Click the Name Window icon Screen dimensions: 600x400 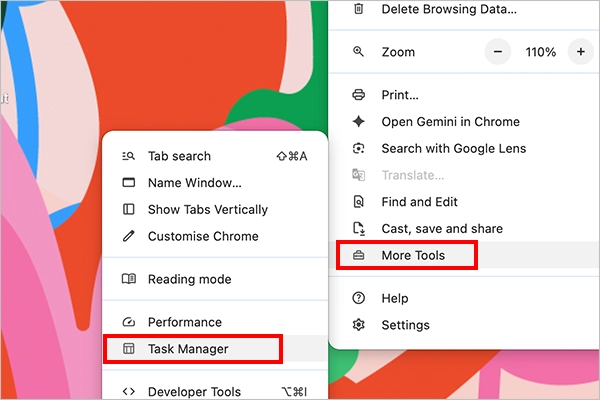(x=128, y=183)
